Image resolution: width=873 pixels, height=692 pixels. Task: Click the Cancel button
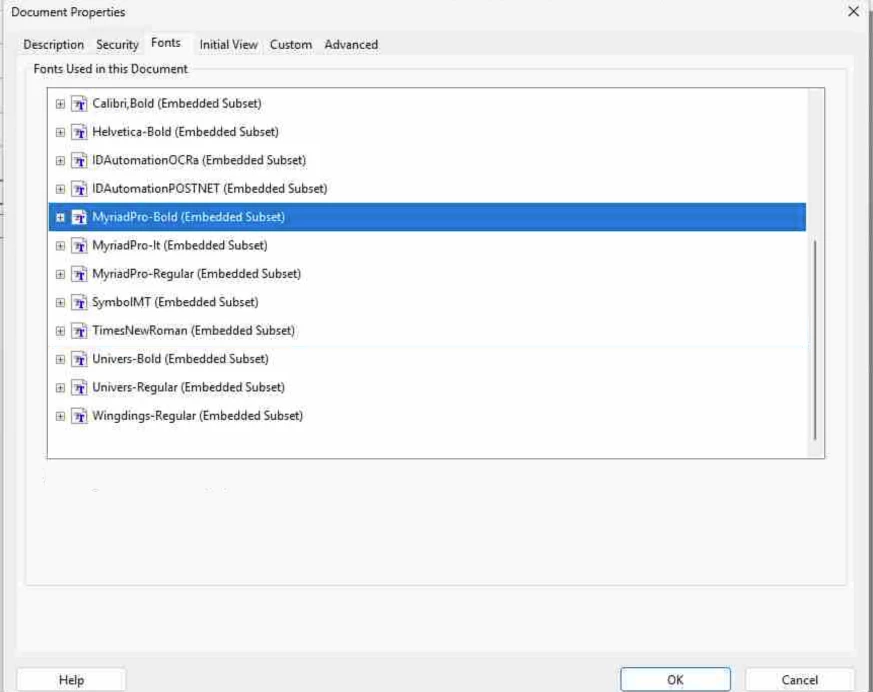pyautogui.click(x=800, y=679)
